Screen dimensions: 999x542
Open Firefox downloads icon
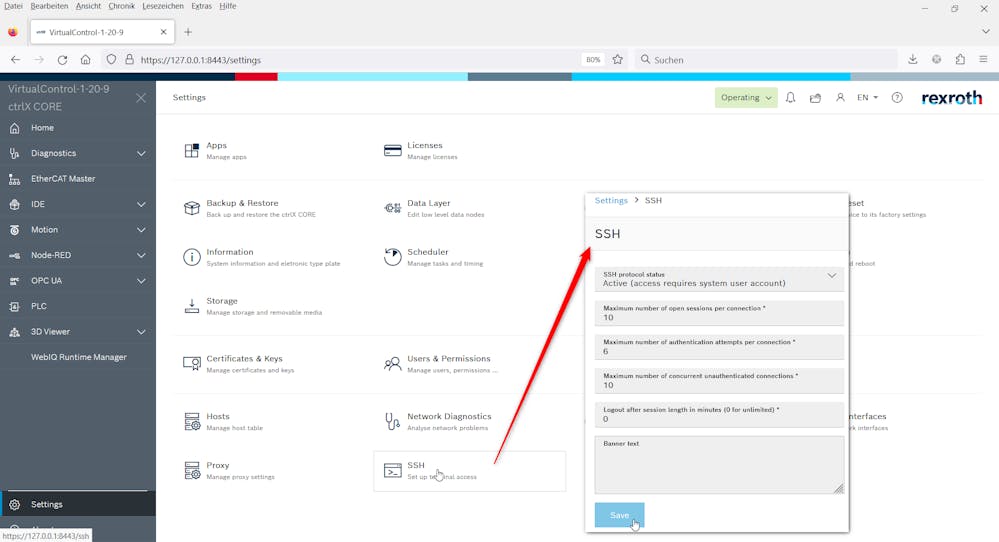tap(912, 59)
